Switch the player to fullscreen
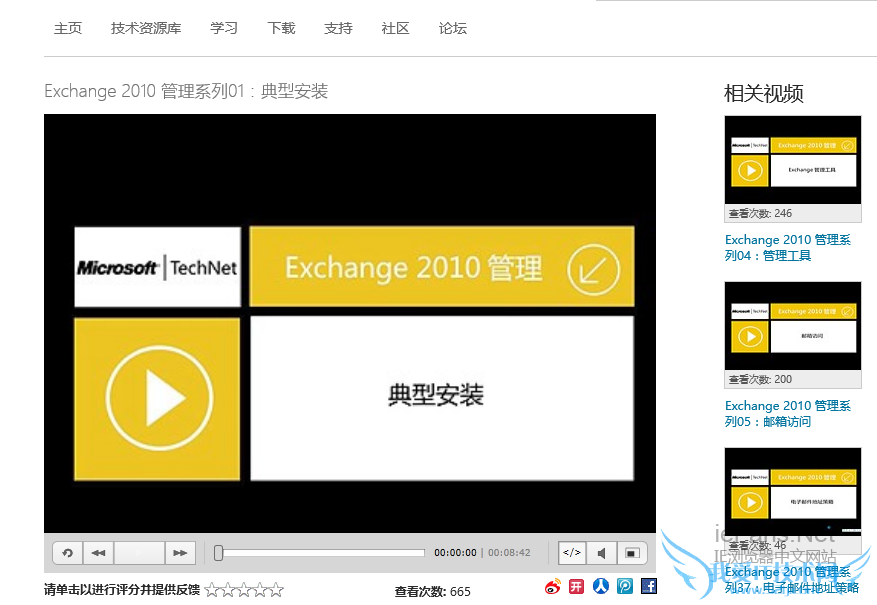 coord(631,552)
